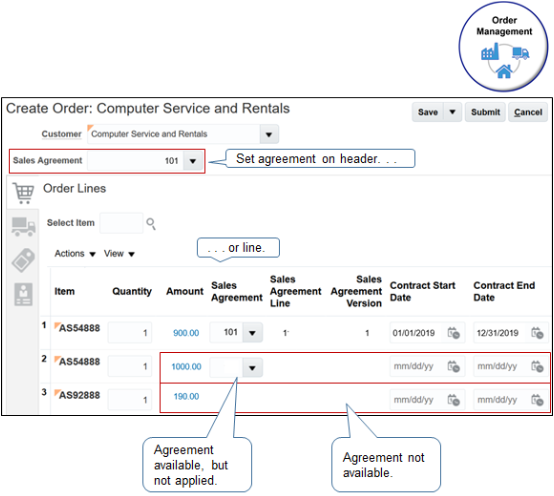Expand the Save button dropdown arrow
The image size is (554, 496).
click(x=453, y=112)
